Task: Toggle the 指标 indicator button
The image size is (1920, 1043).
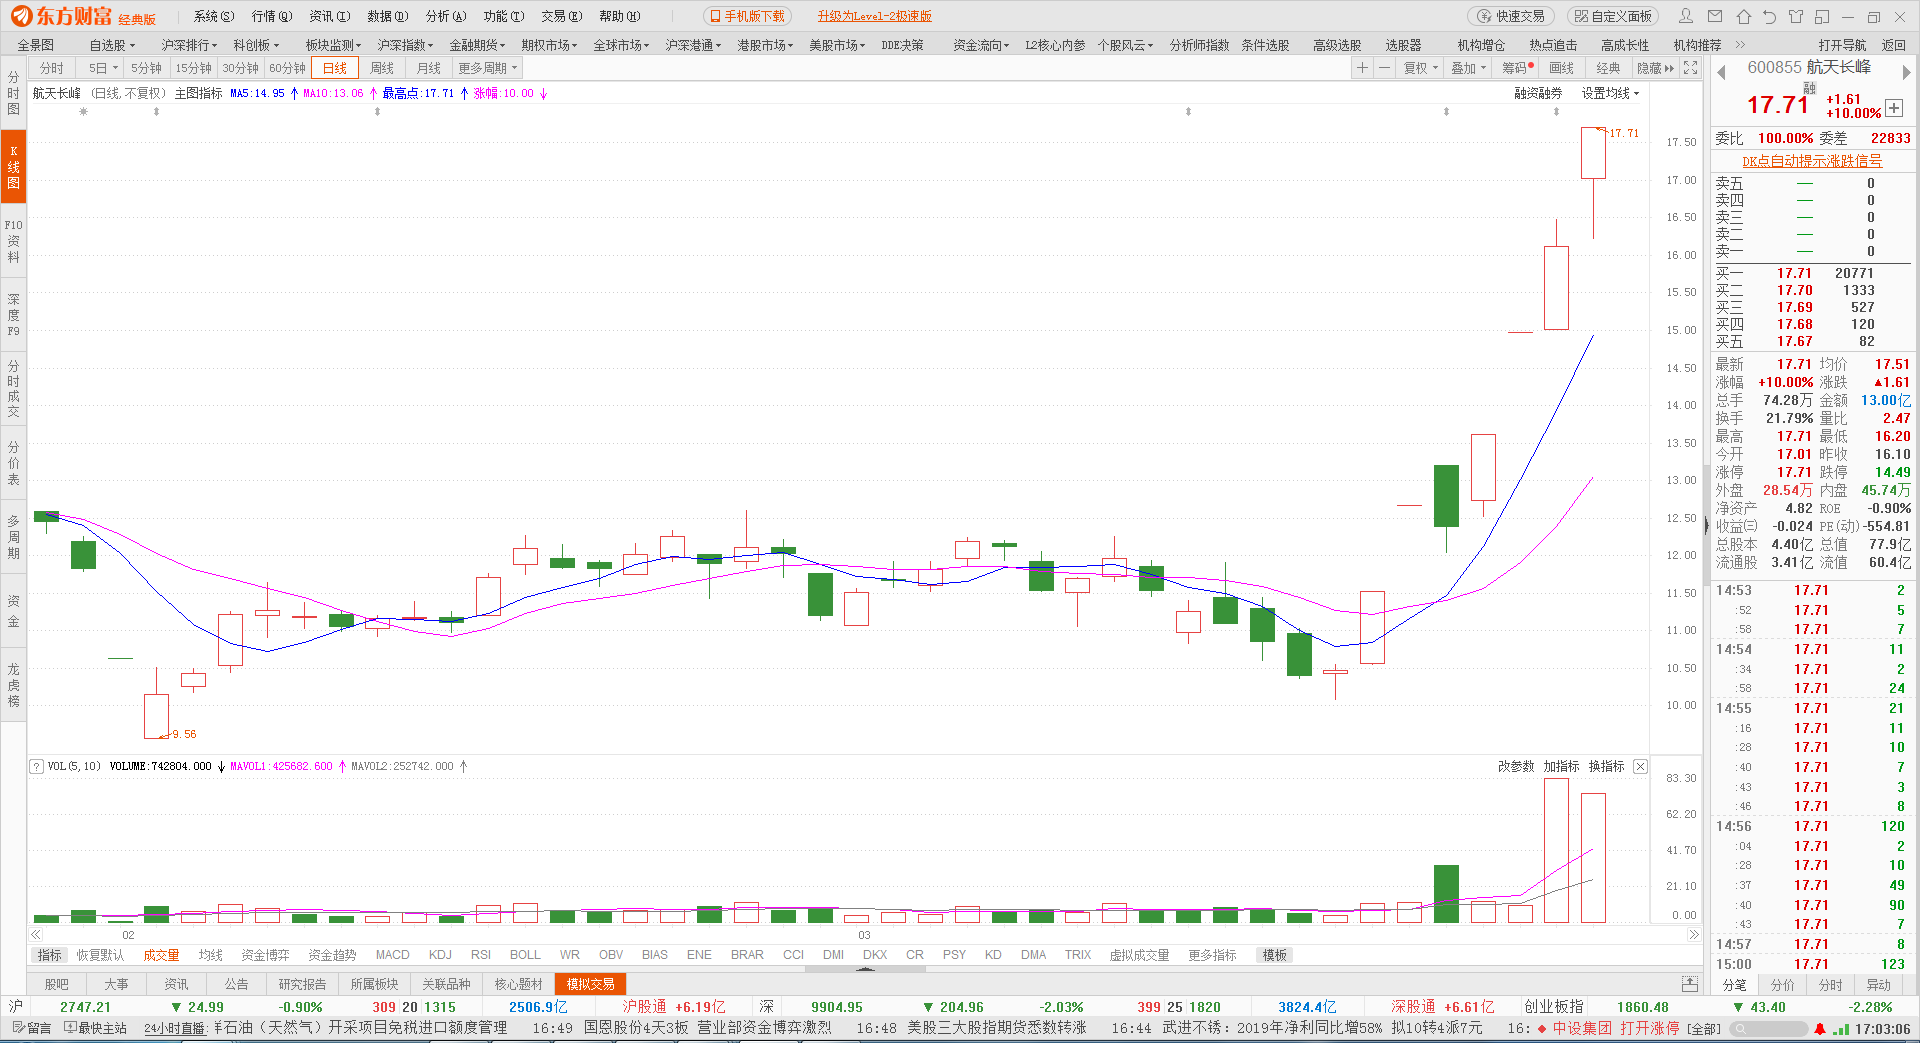Action: pos(49,955)
